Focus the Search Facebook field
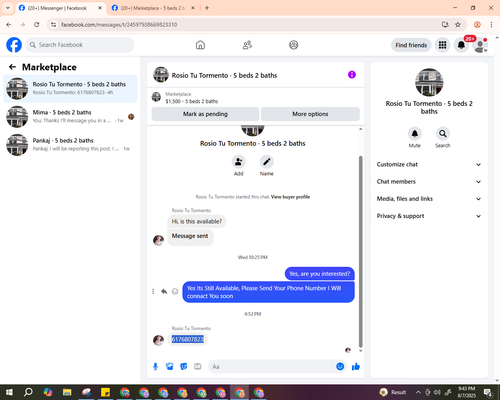The image size is (500, 400). click(x=80, y=45)
